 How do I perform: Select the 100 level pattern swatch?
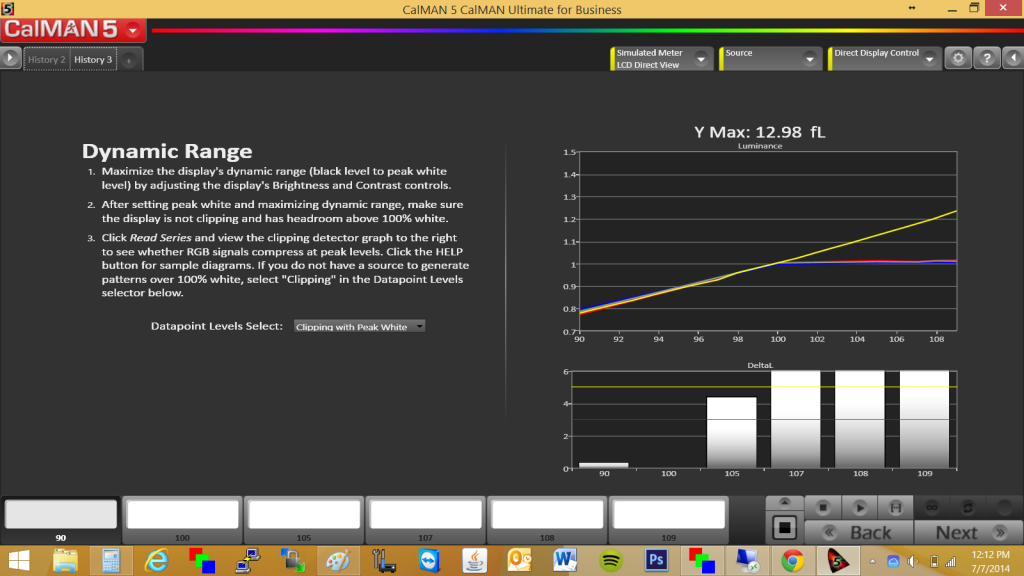[x=182, y=514]
